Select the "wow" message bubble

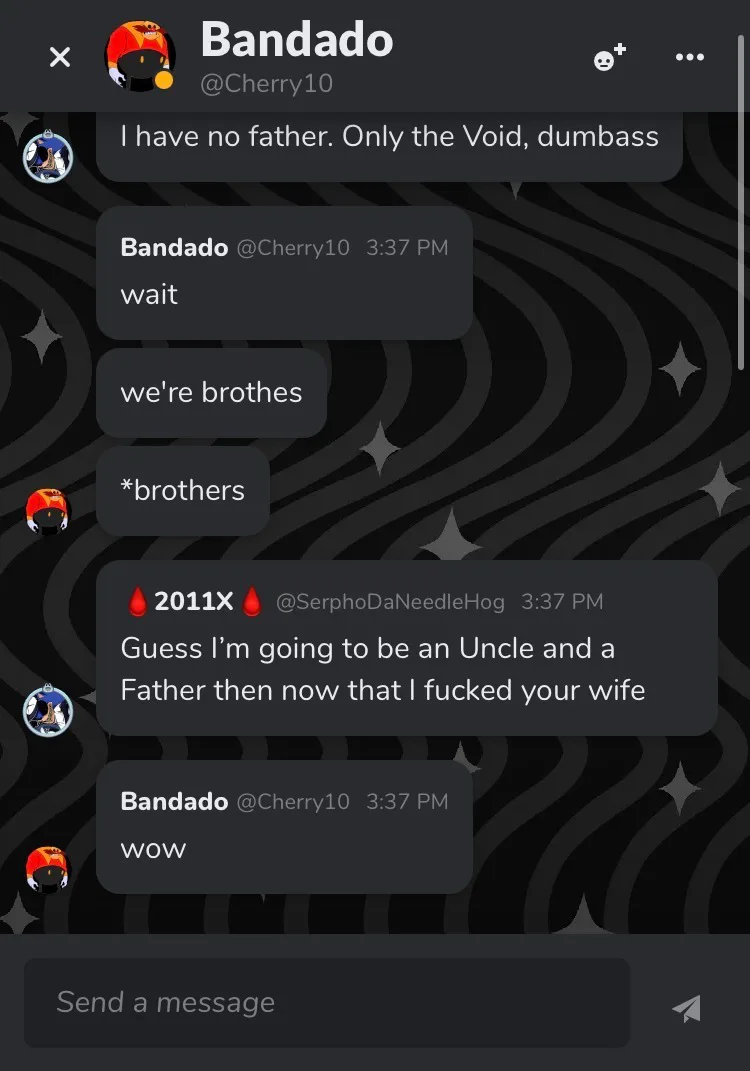pyautogui.click(x=284, y=826)
